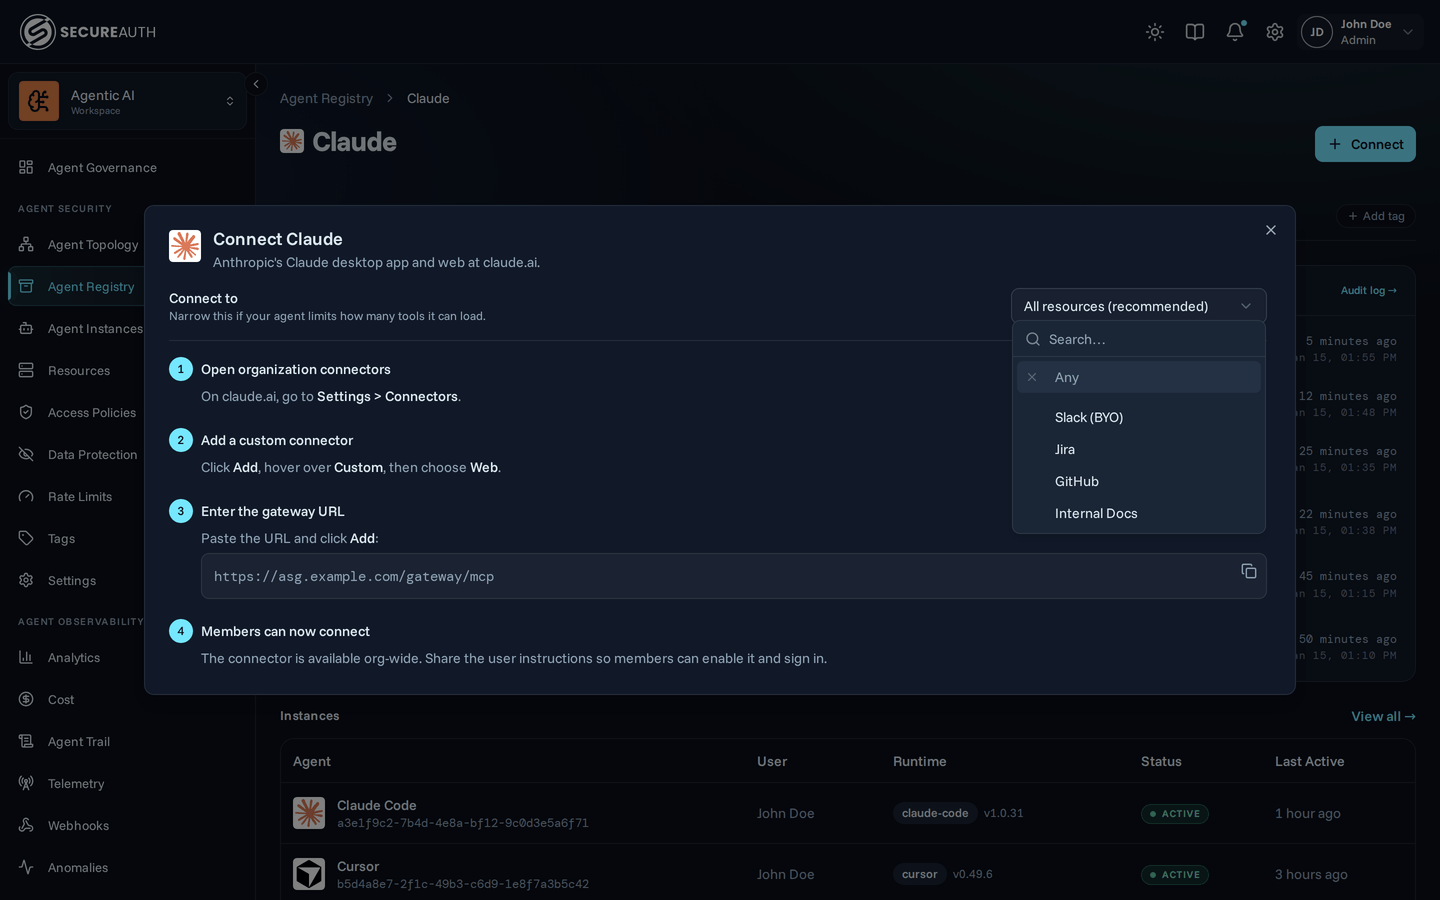This screenshot has width=1440, height=900.
Task: Click the SecureAuth logo
Action: click(x=88, y=32)
